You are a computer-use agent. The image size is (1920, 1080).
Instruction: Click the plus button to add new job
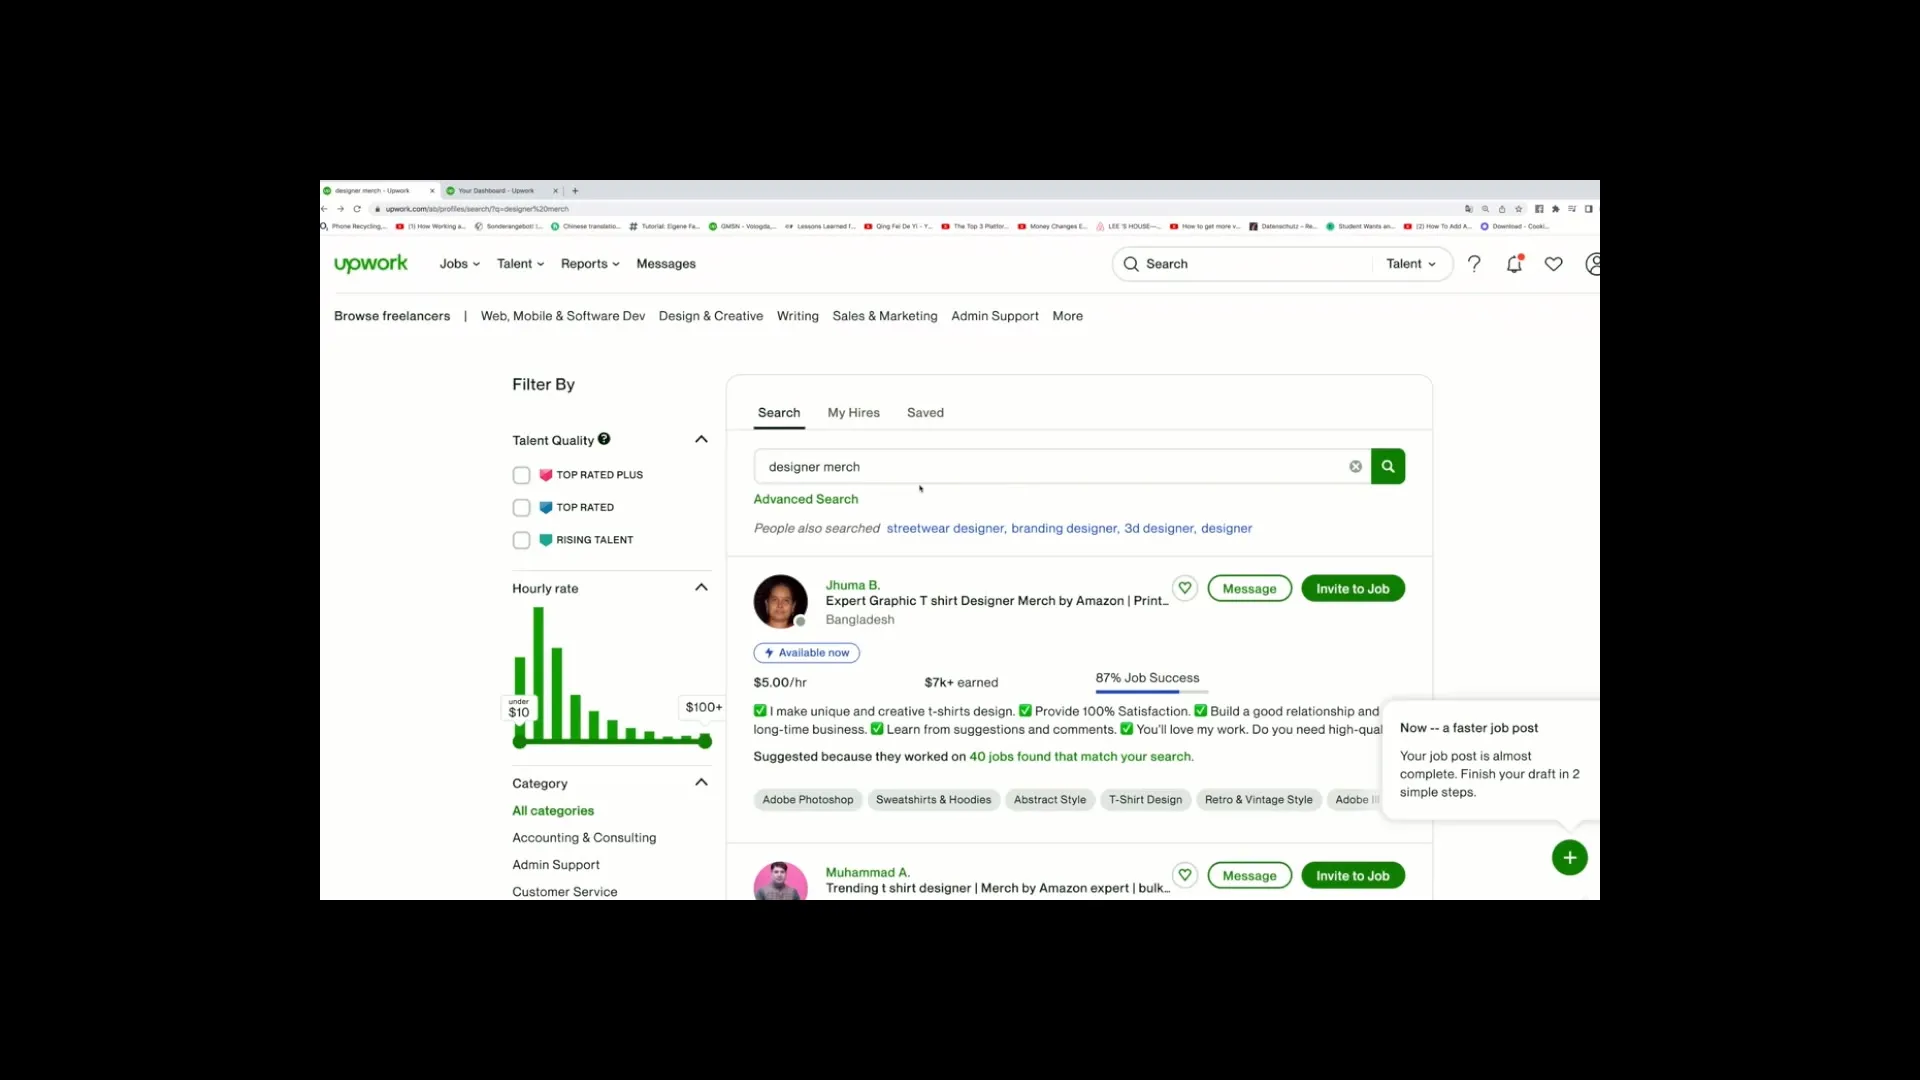(x=1569, y=857)
